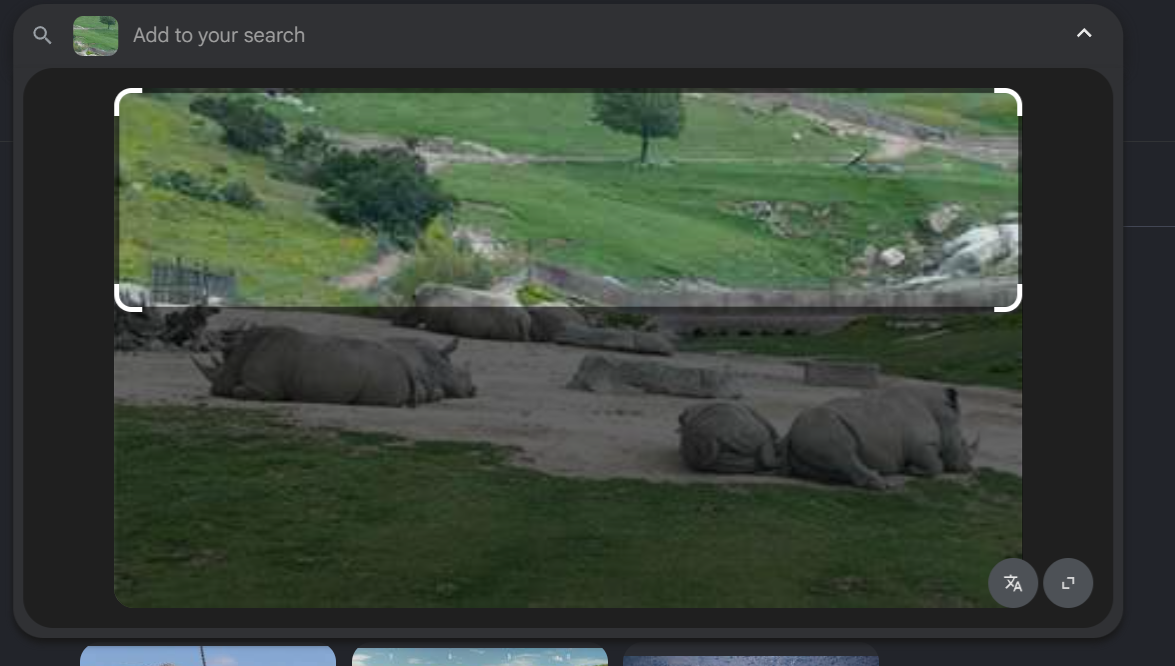Click the small image thumbnail in search bar
This screenshot has width=1175, height=666.
(x=95, y=35)
